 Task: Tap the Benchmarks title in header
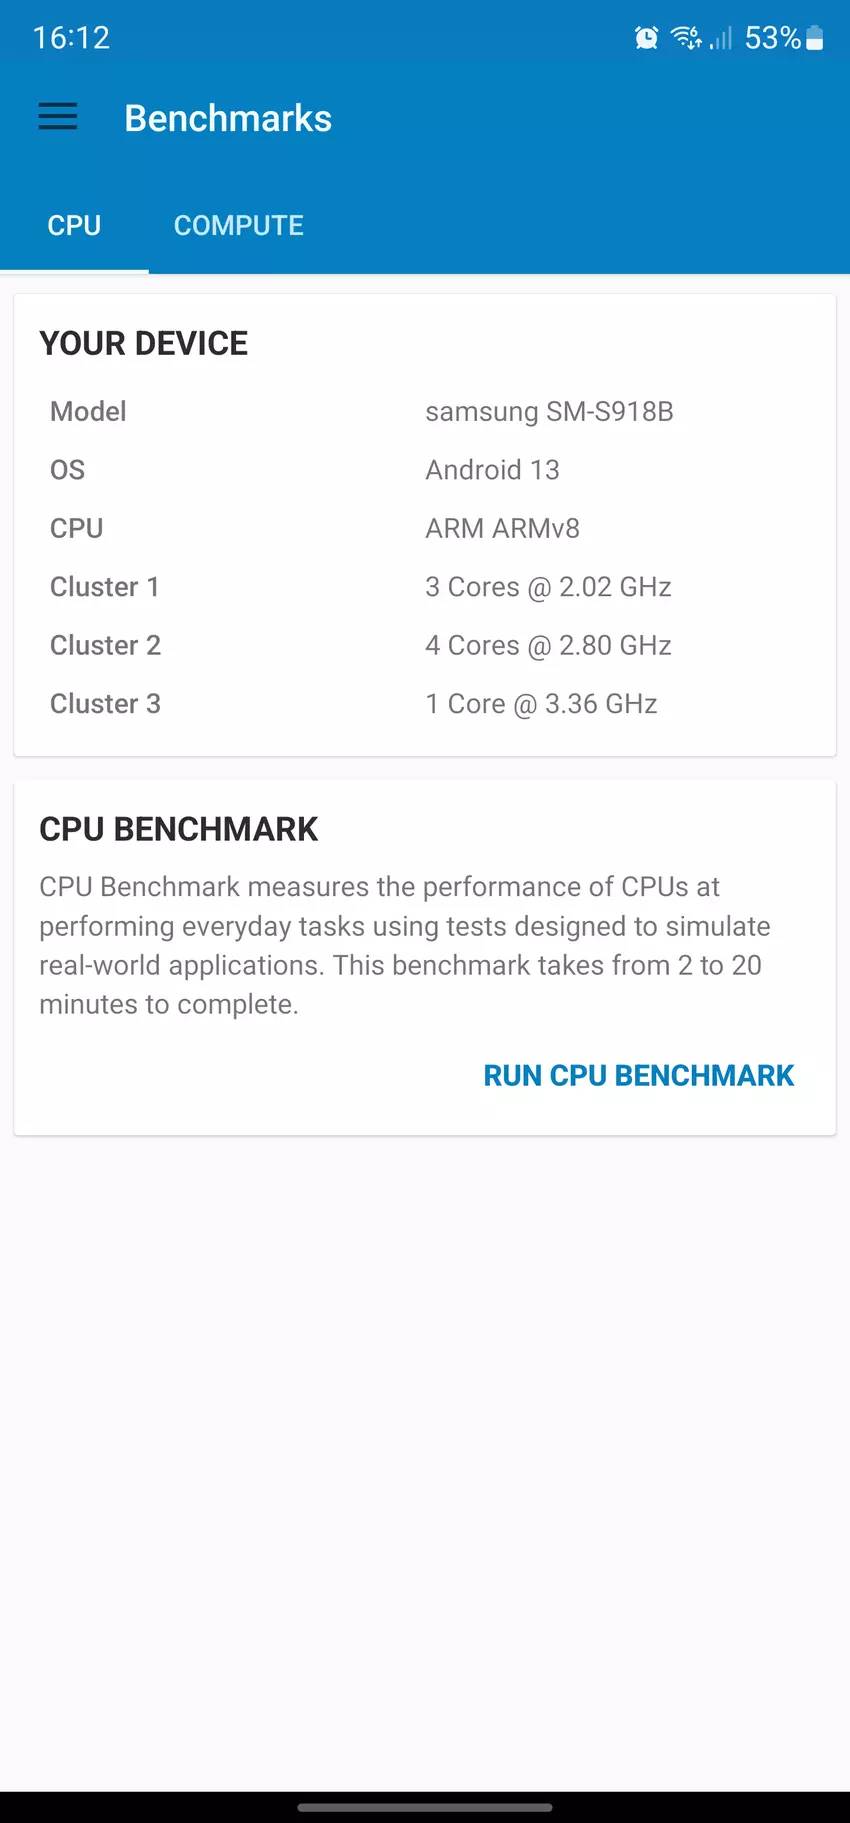[228, 118]
